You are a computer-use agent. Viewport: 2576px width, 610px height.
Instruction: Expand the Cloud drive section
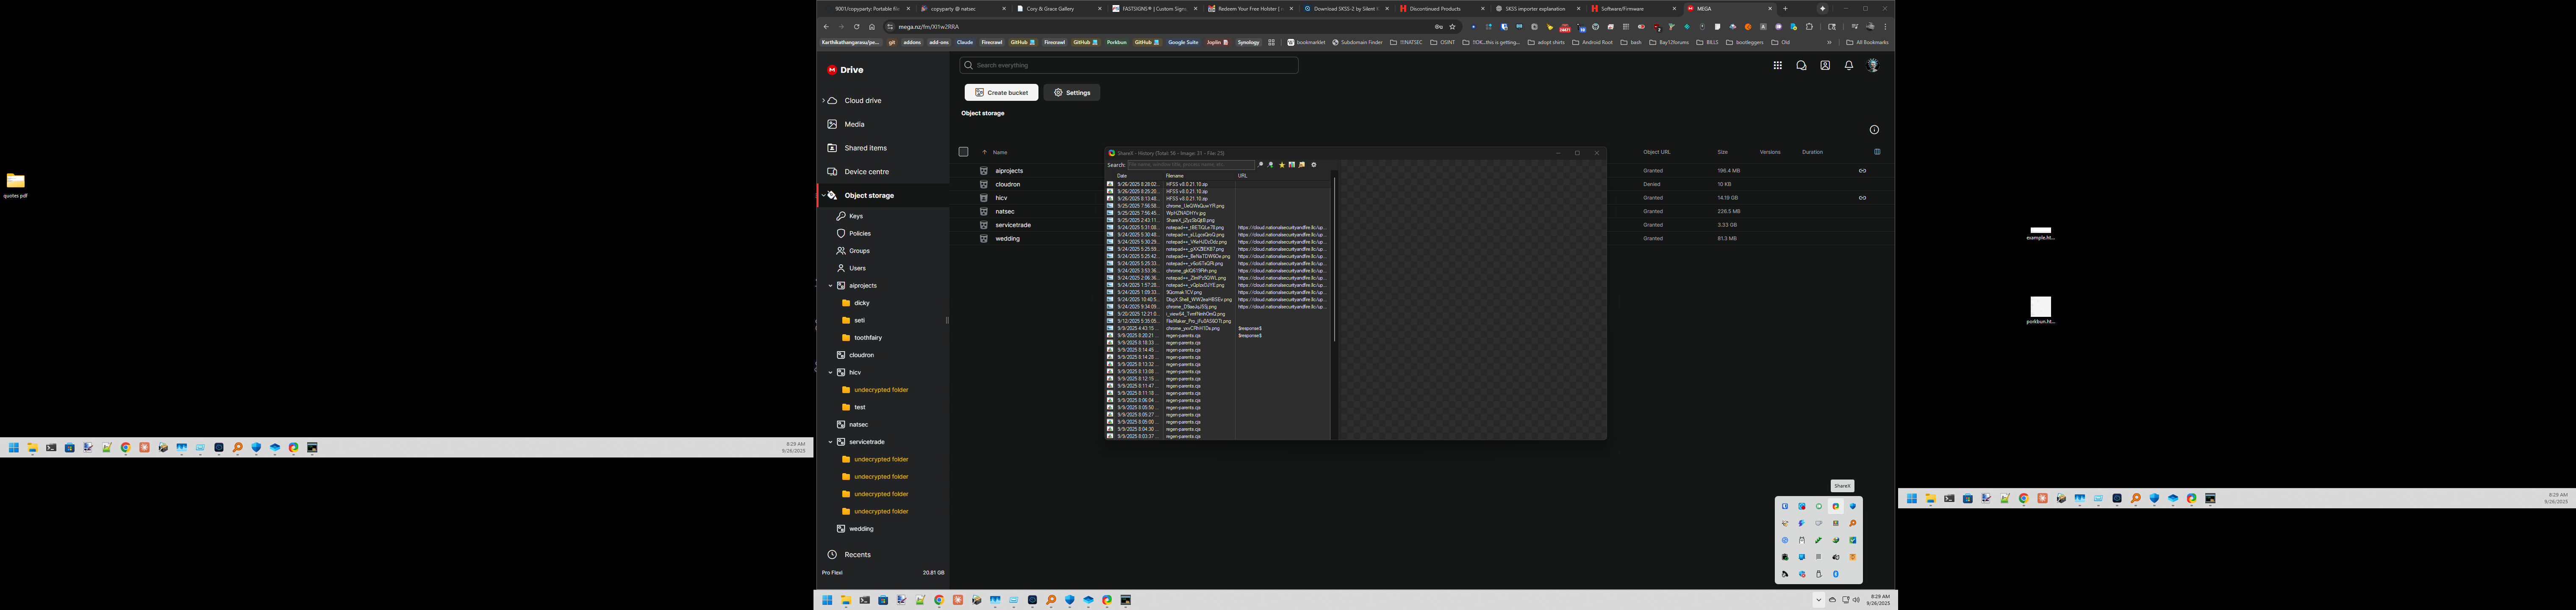pos(824,101)
